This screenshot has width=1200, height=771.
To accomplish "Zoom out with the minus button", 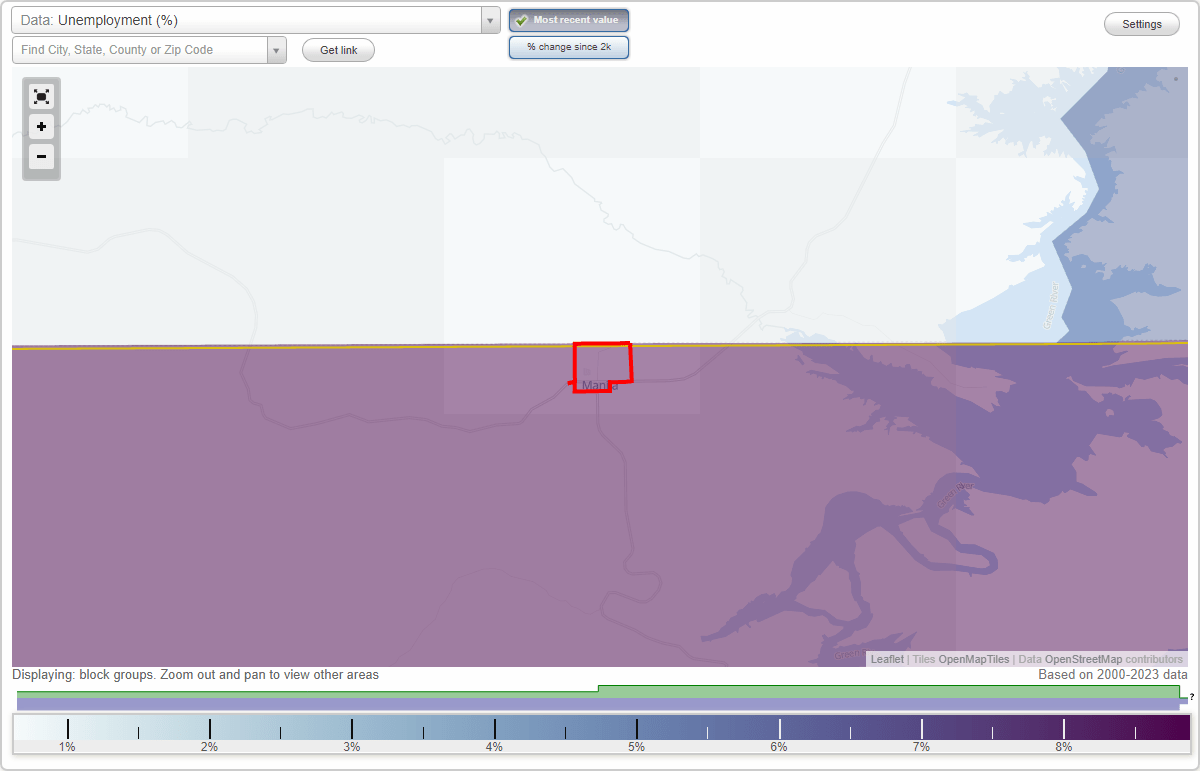I will click(x=41, y=156).
